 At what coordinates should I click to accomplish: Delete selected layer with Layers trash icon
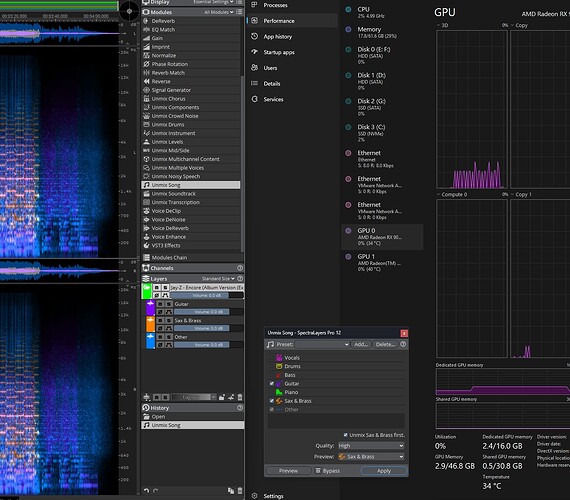tap(240, 397)
